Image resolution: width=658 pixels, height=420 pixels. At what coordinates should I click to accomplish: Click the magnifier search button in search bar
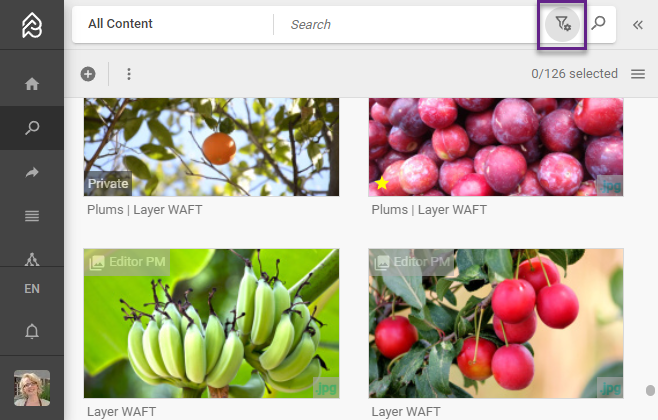pyautogui.click(x=598, y=23)
